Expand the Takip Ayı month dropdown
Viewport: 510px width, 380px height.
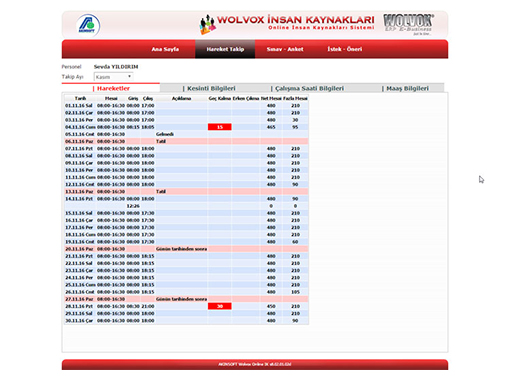coord(113,77)
